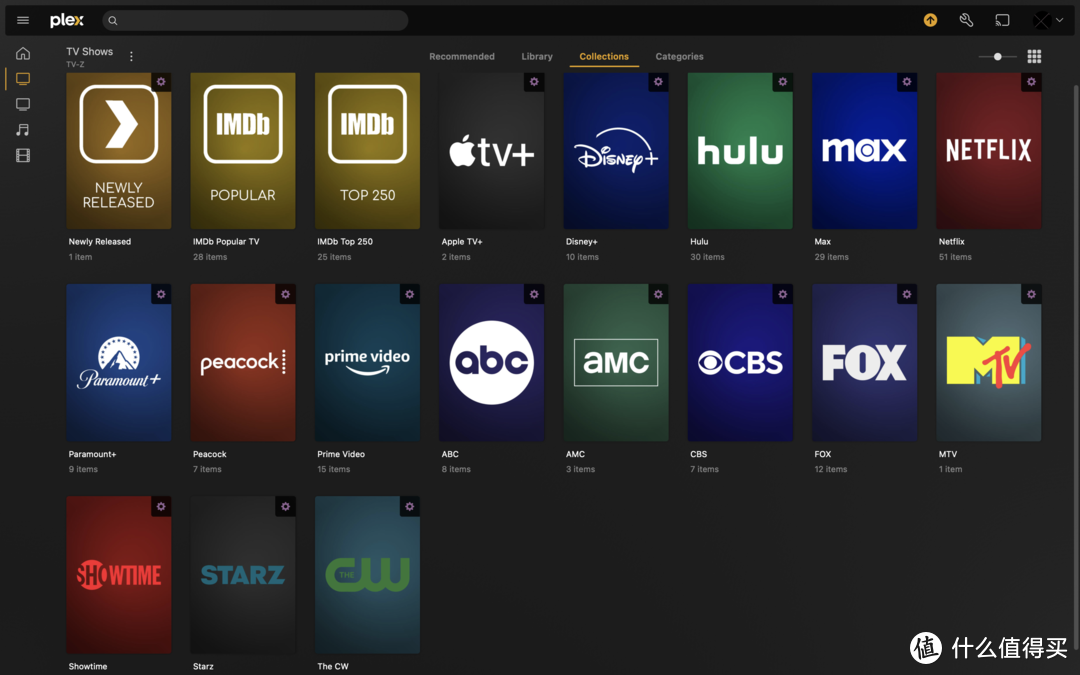1080x675 pixels.
Task: Open the CBS collection poster
Action: (740, 362)
